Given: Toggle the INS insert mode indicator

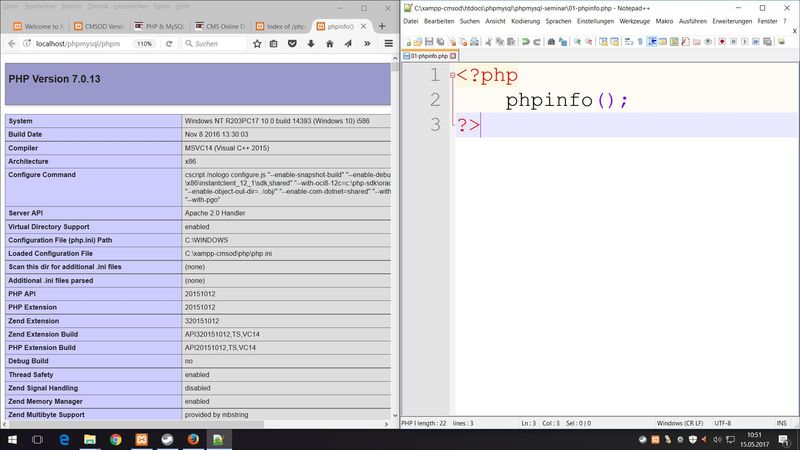Looking at the screenshot, I should (782, 423).
